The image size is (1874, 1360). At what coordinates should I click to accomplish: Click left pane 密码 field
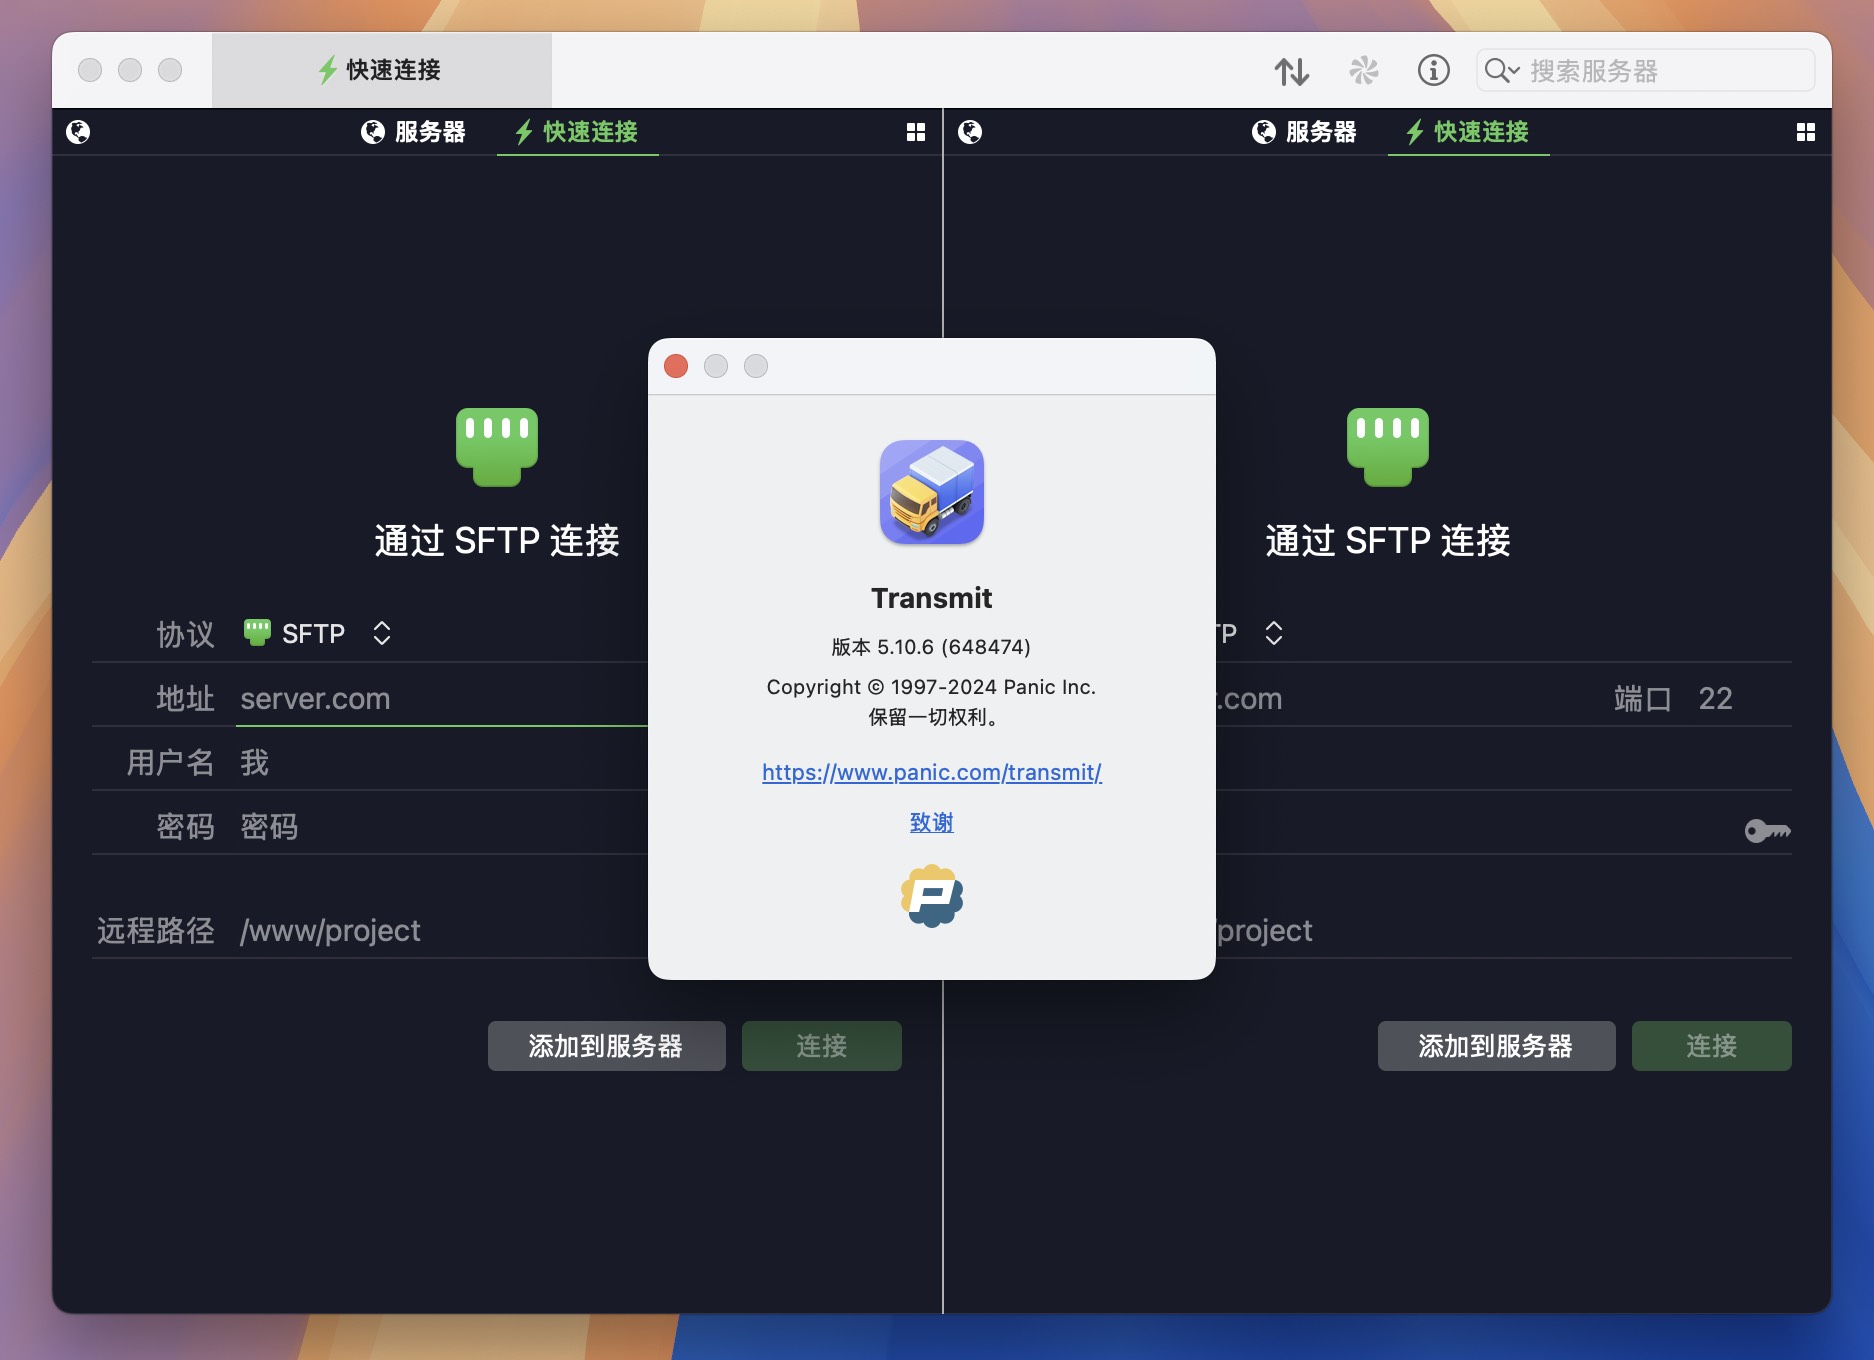tap(443, 827)
